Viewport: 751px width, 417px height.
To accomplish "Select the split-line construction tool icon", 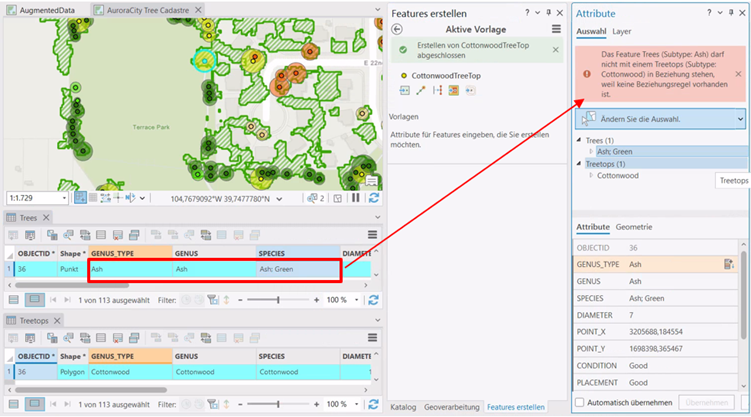I will (437, 90).
